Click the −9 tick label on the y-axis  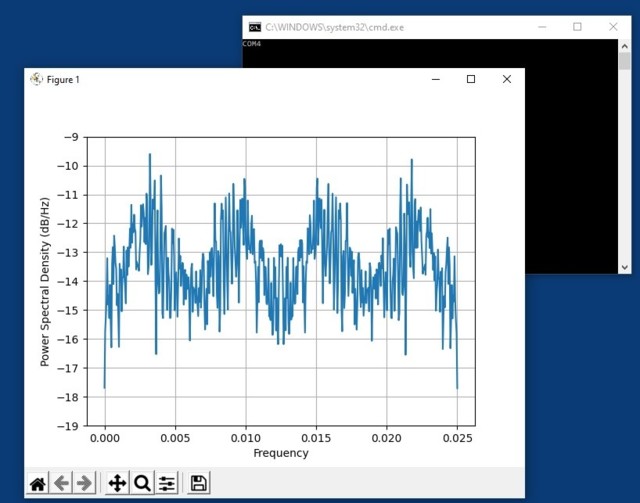point(71,137)
